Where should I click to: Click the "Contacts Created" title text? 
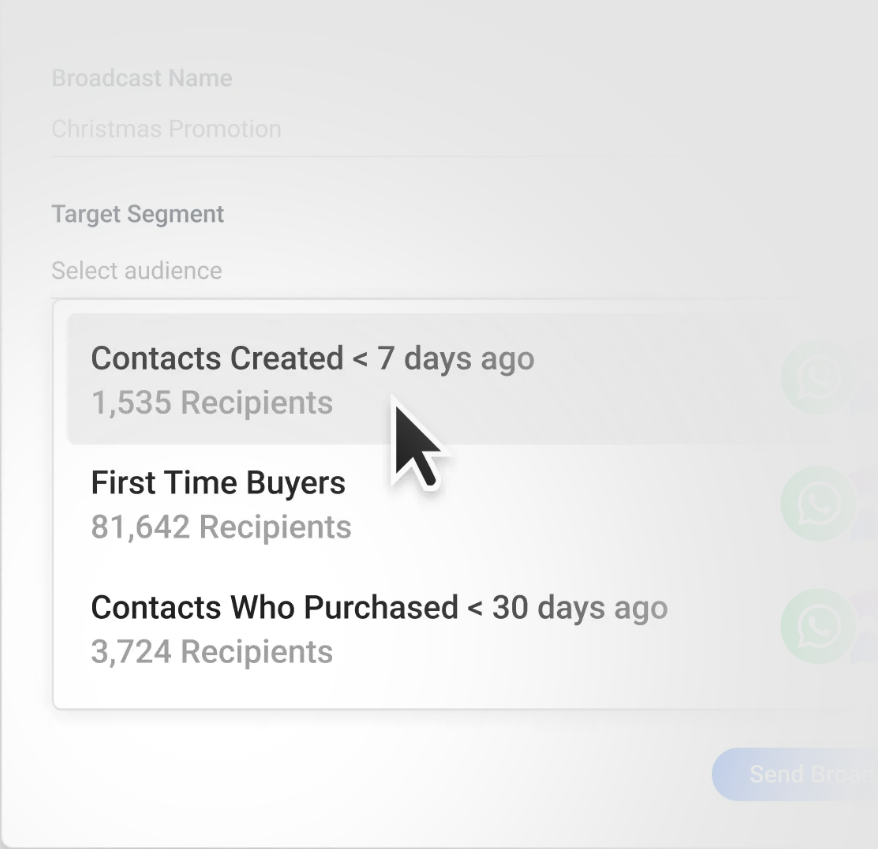click(217, 358)
